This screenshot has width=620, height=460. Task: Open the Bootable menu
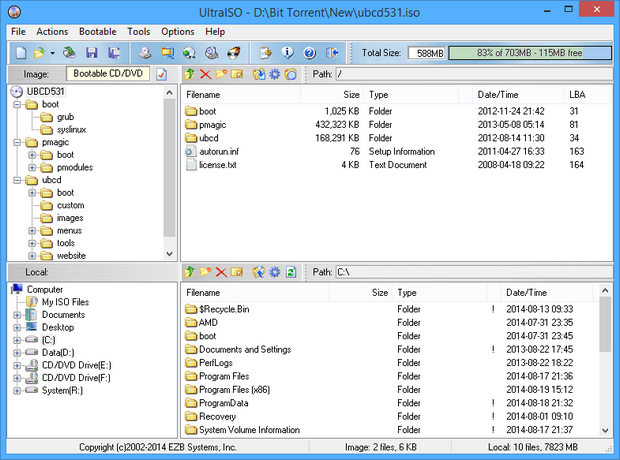[x=97, y=32]
